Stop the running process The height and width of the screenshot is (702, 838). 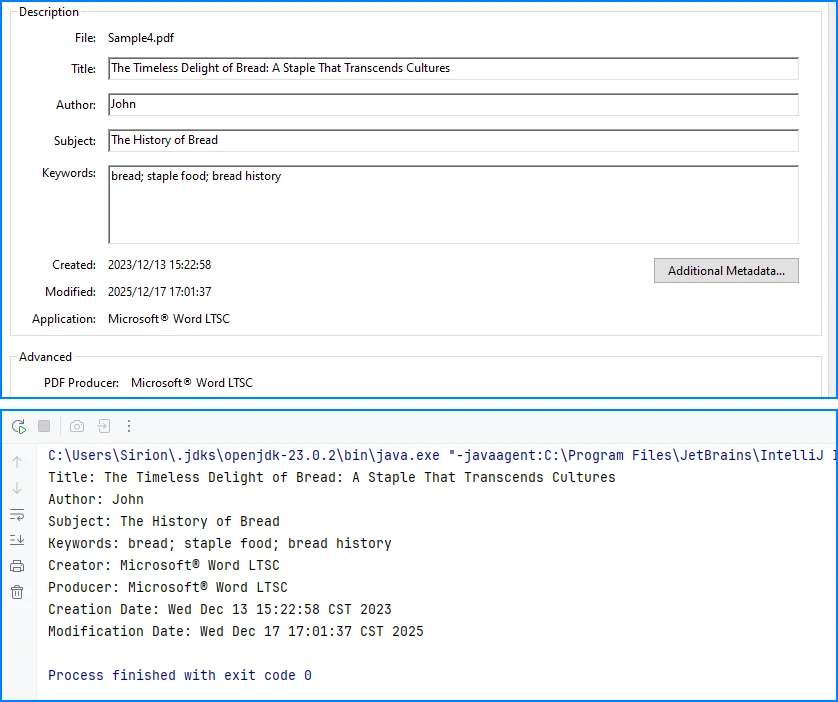[43, 427]
